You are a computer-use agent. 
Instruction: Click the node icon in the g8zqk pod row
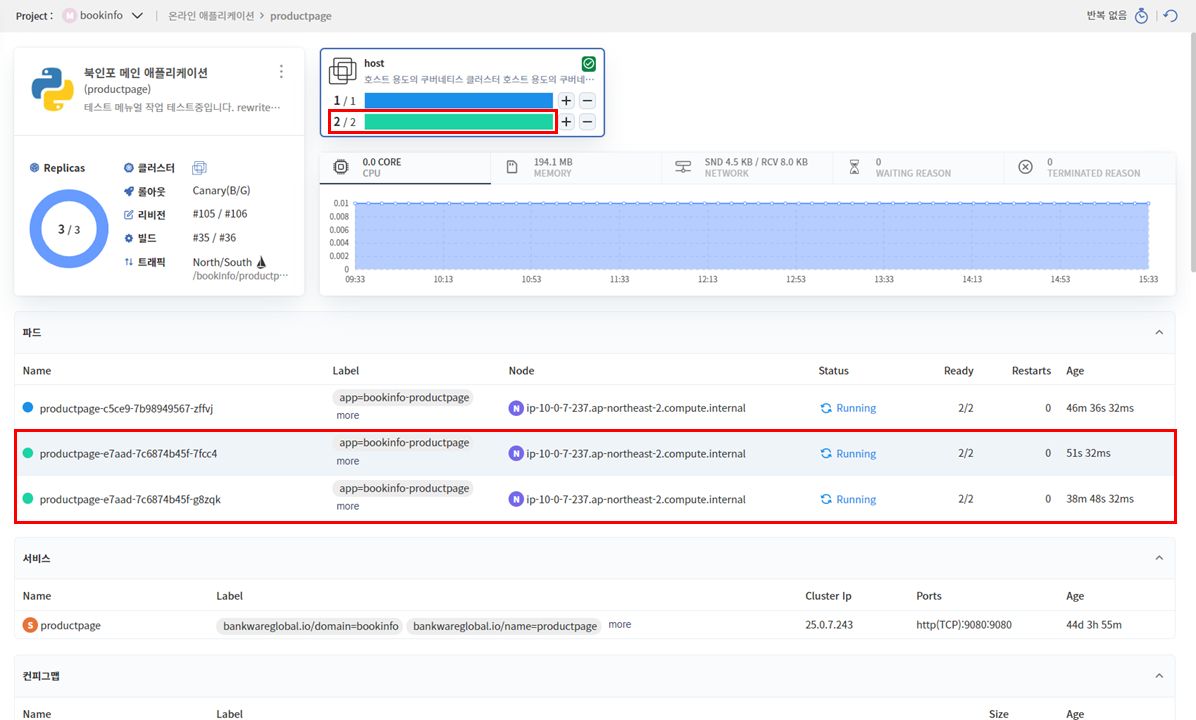516,500
